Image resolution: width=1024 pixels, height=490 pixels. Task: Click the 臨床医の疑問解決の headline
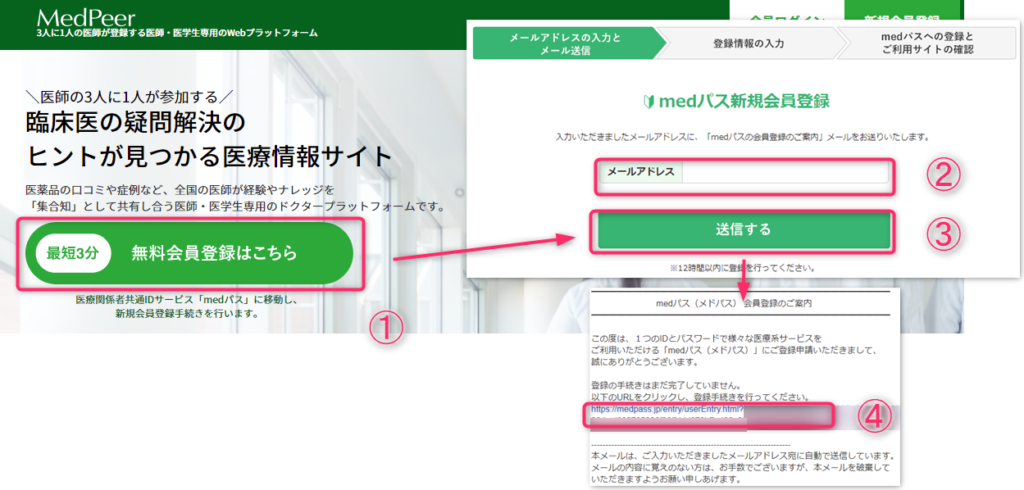pyautogui.click(x=134, y=122)
